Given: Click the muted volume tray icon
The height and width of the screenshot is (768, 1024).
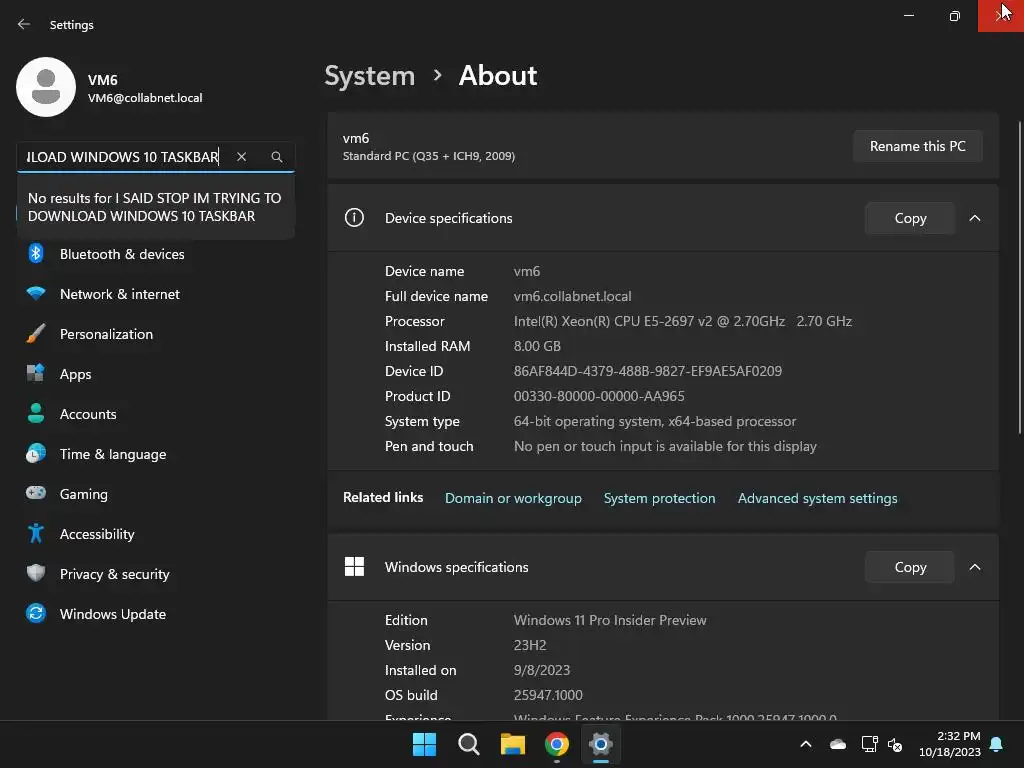Looking at the screenshot, I should pyautogui.click(x=895, y=744).
